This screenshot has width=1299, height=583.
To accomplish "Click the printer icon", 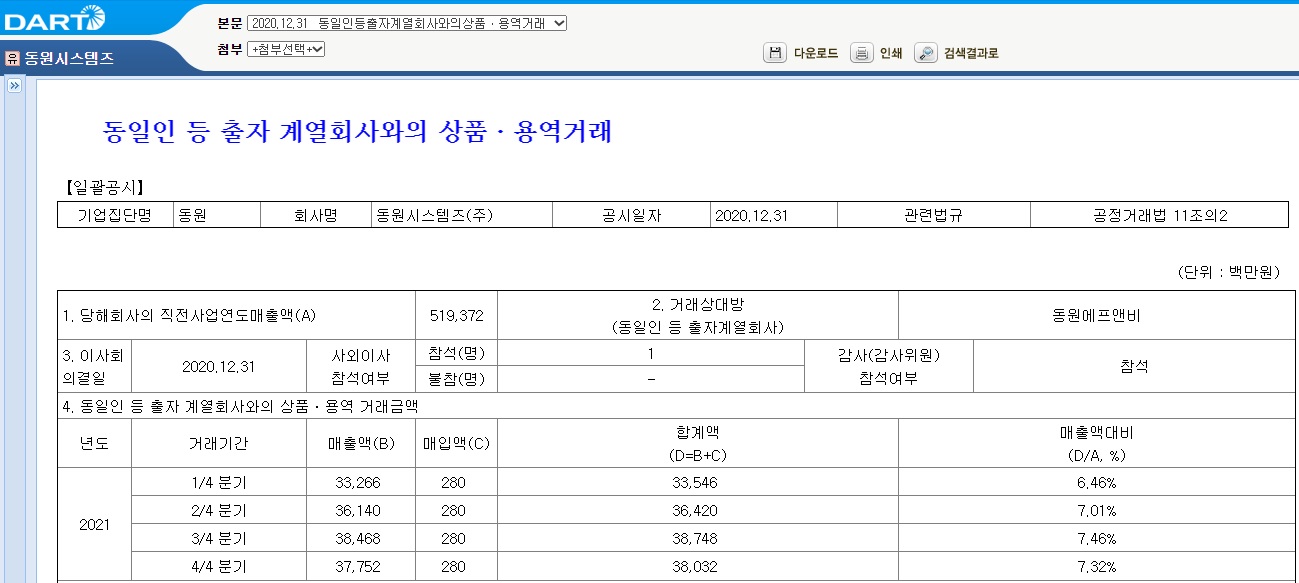I will tap(861, 53).
